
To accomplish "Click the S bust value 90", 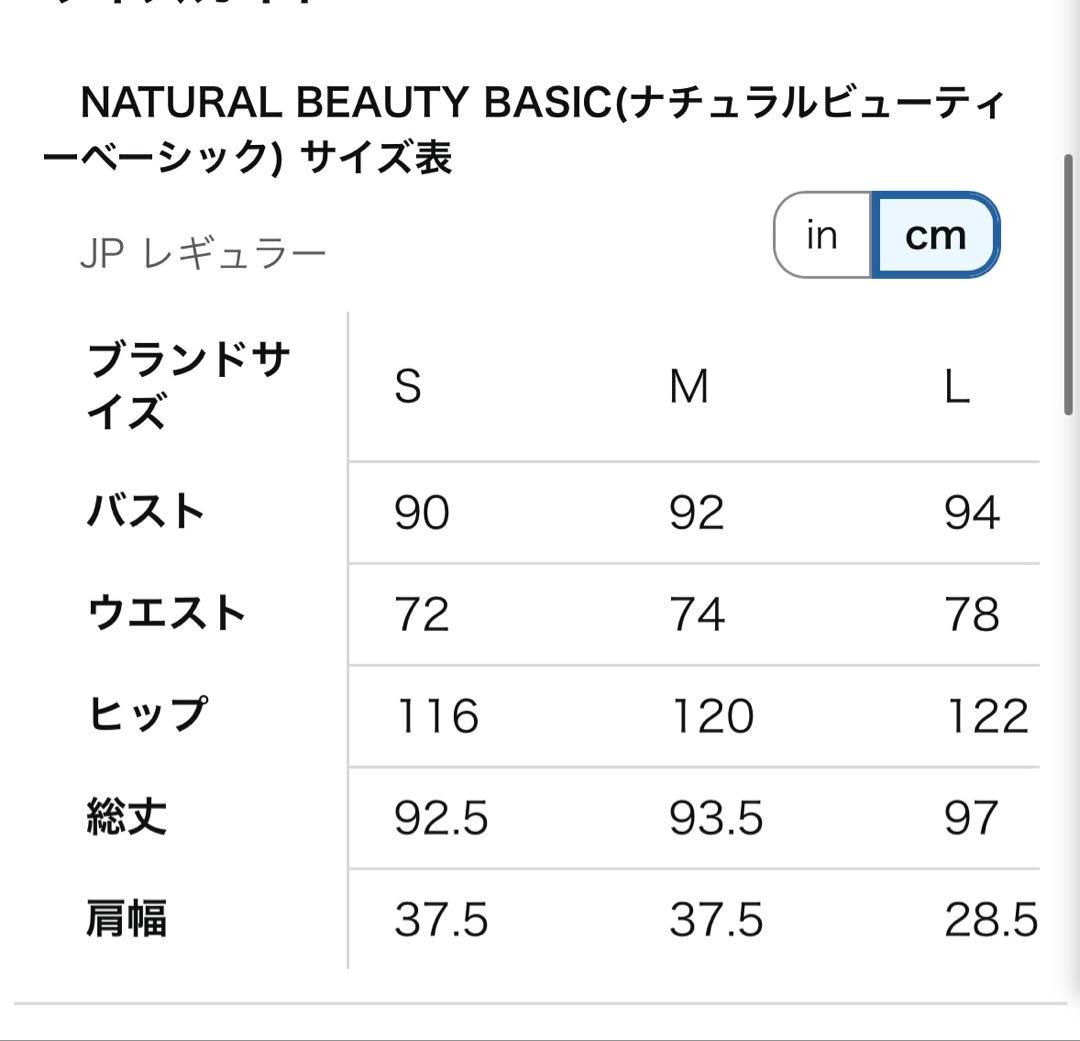I will coord(422,513).
